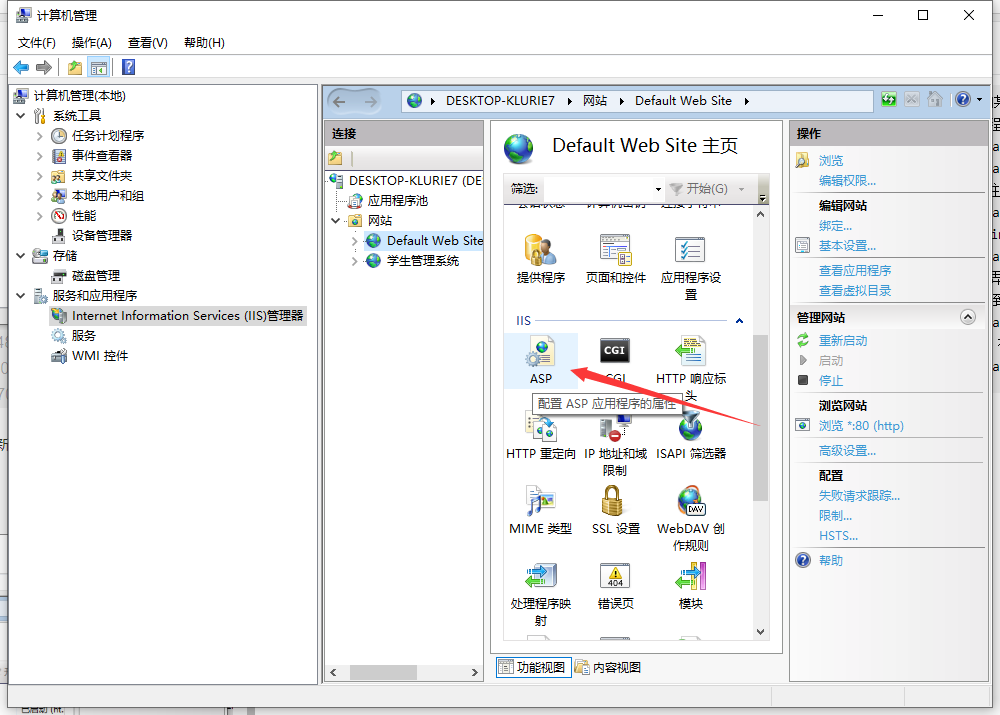The width and height of the screenshot is (1000, 715).
Task: Expand the 存储 node in the left tree
Action: [22, 255]
